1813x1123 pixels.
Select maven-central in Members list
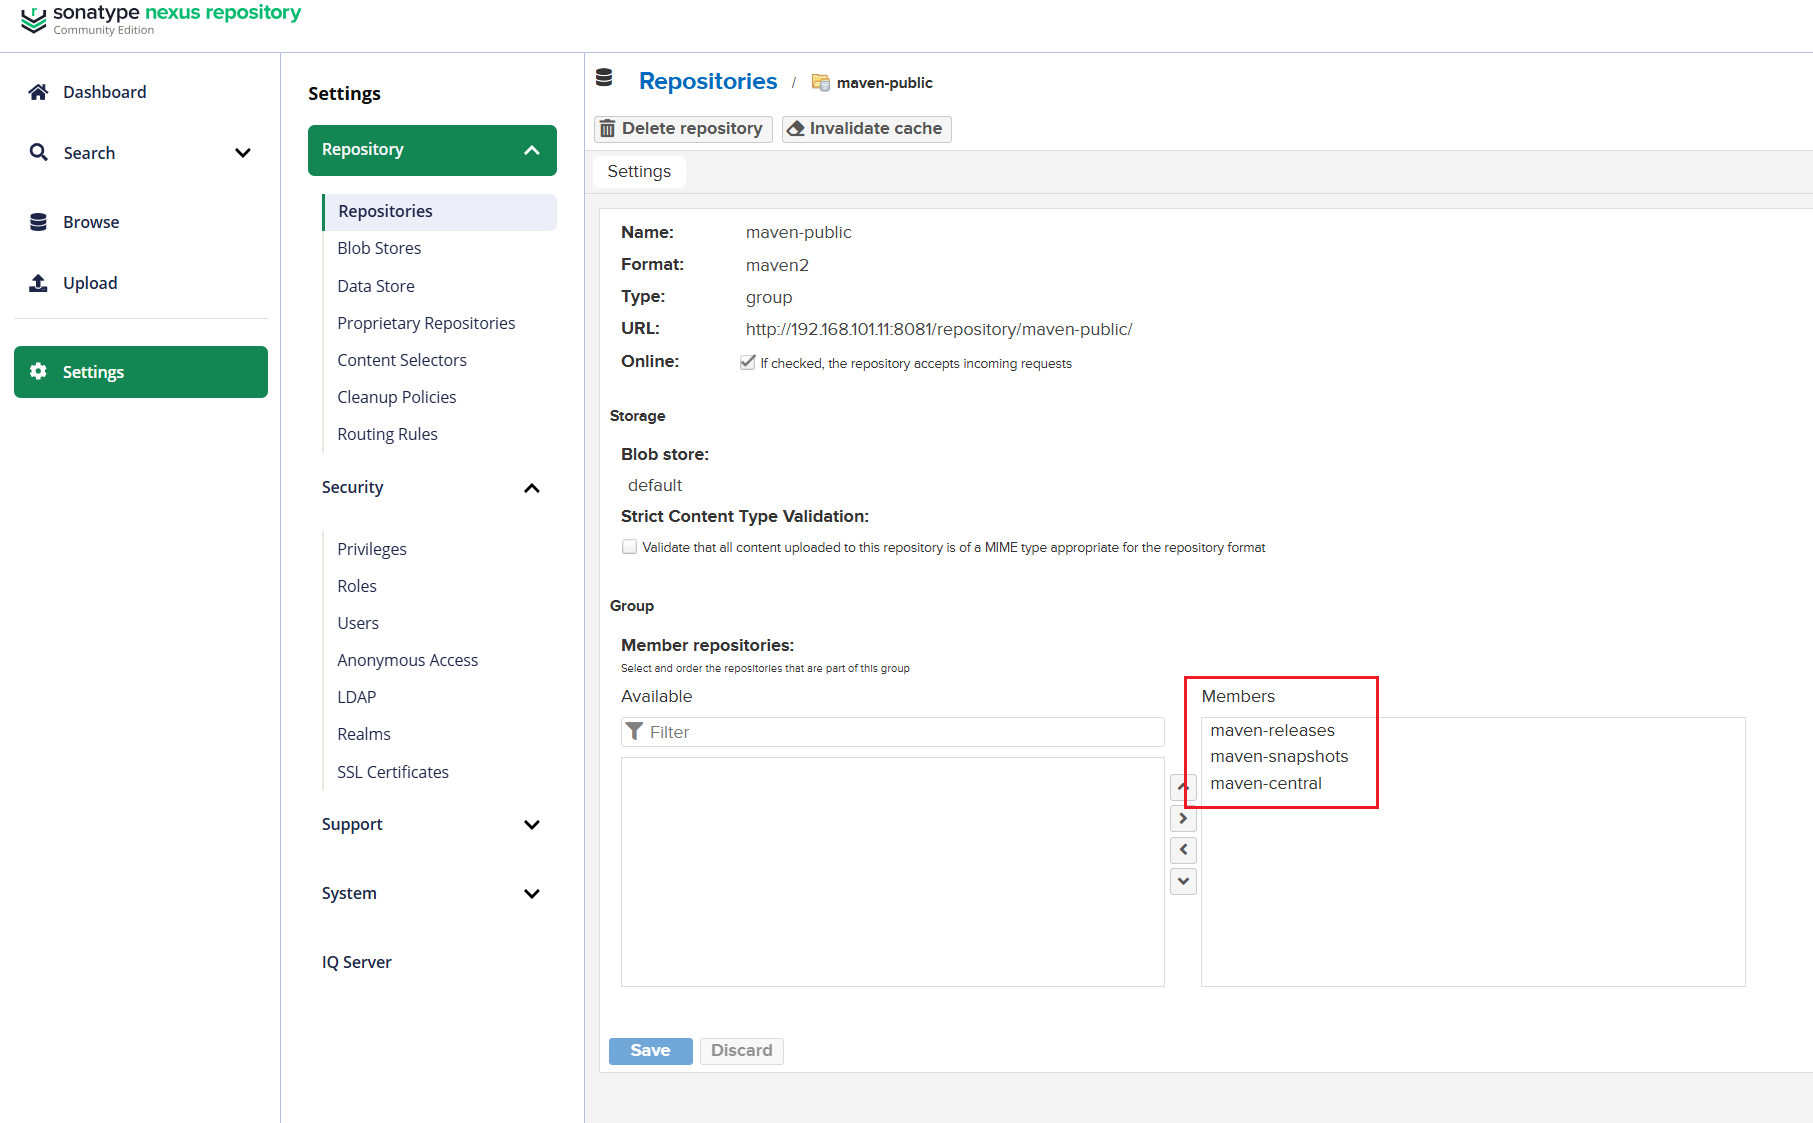[x=1266, y=784]
